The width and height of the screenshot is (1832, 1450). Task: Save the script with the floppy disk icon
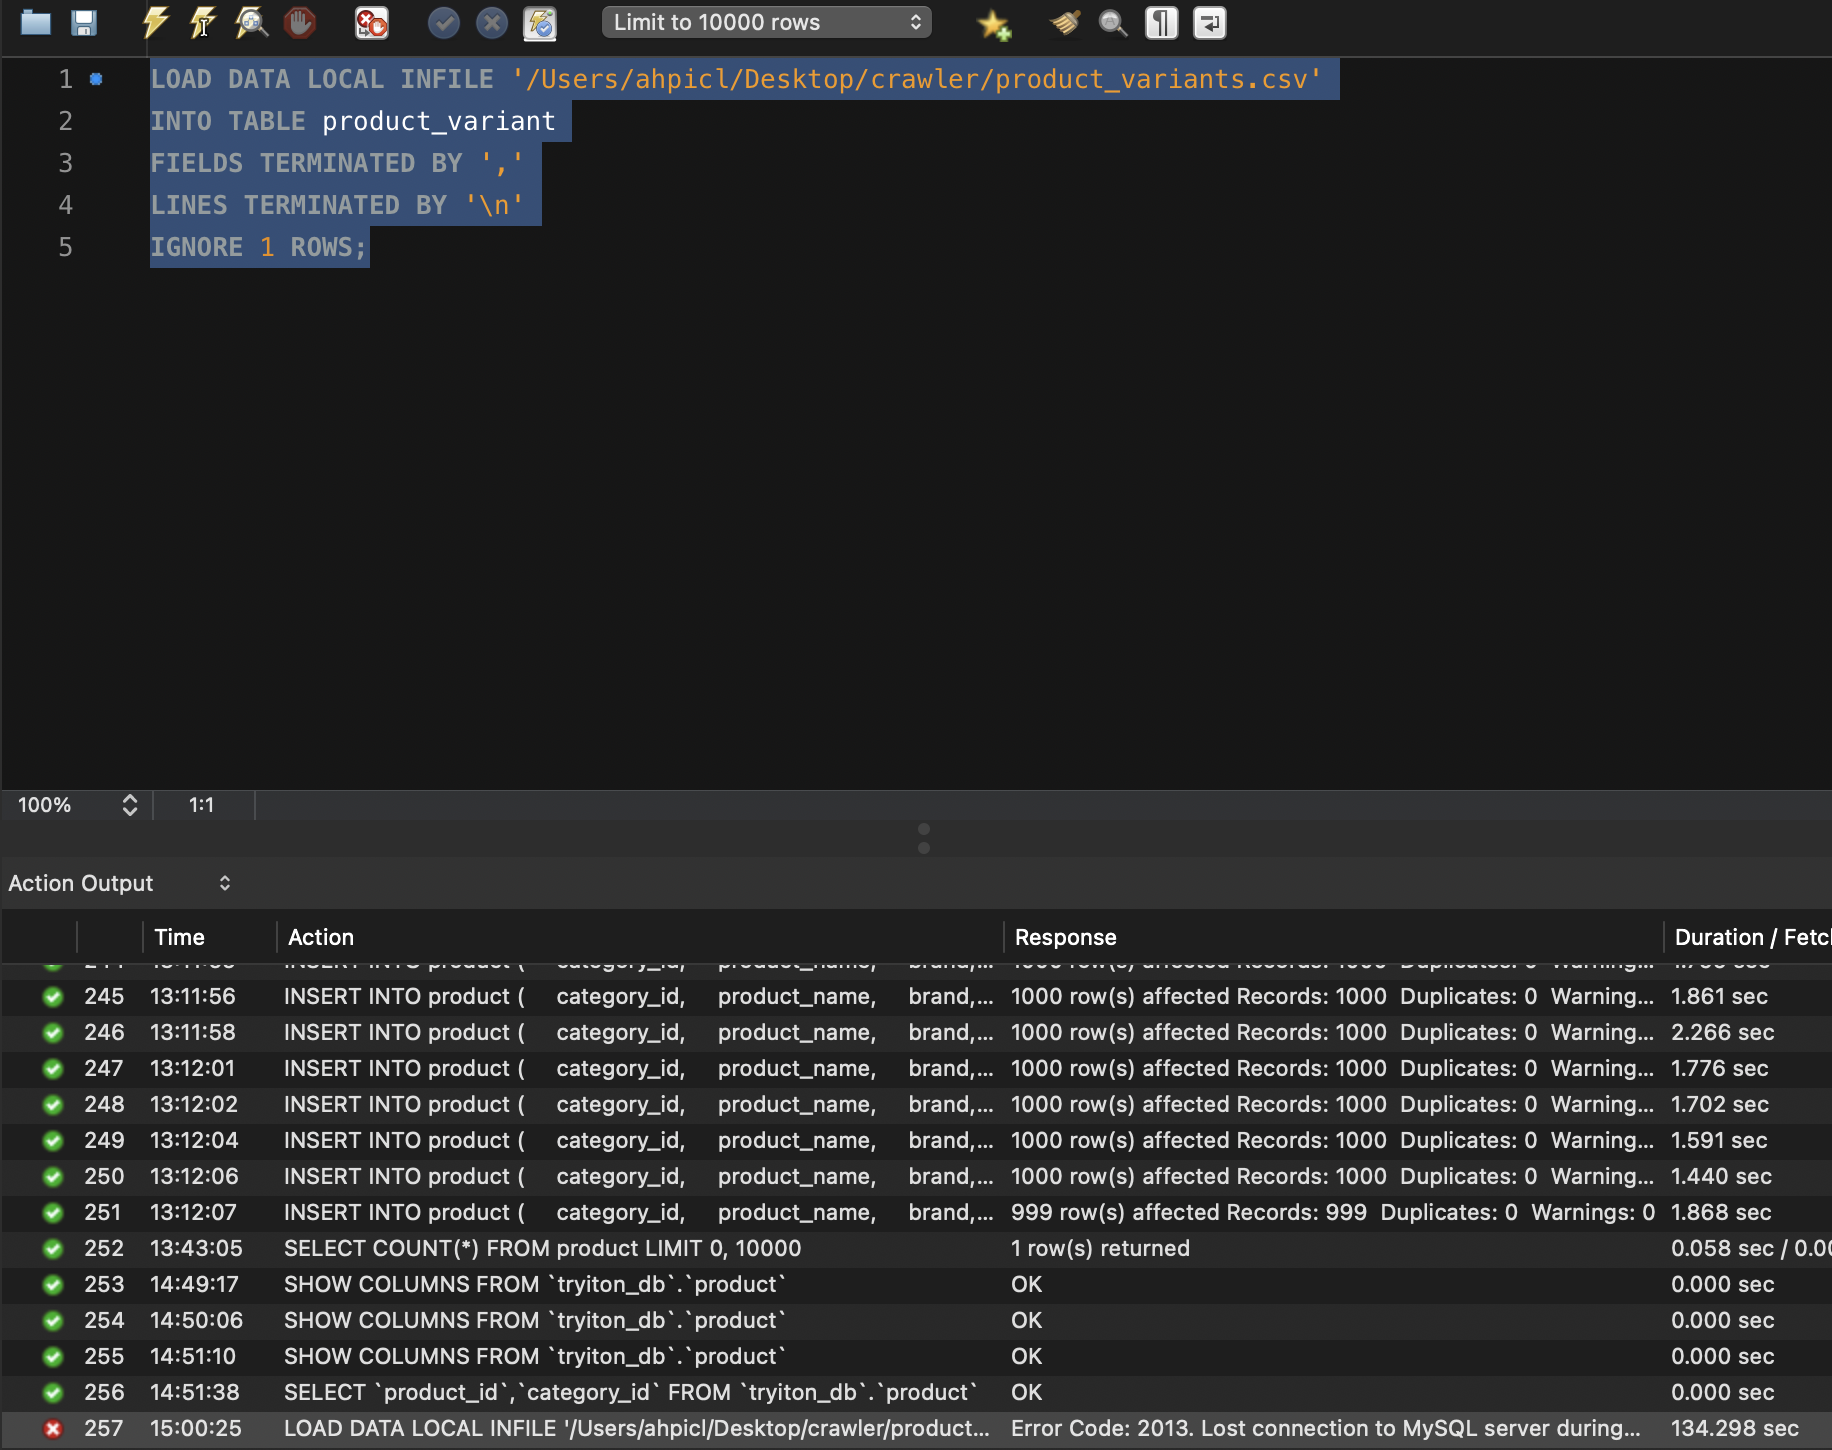point(84,22)
